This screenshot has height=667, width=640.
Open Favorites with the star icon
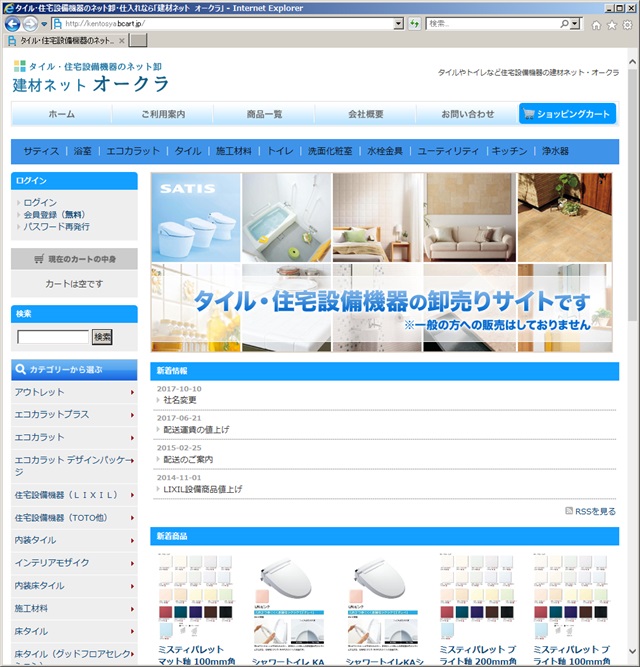612,25
